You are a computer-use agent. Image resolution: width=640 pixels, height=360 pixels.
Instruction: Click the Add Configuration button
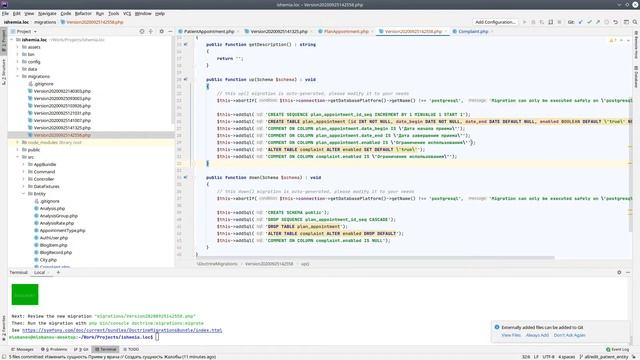click(x=495, y=22)
